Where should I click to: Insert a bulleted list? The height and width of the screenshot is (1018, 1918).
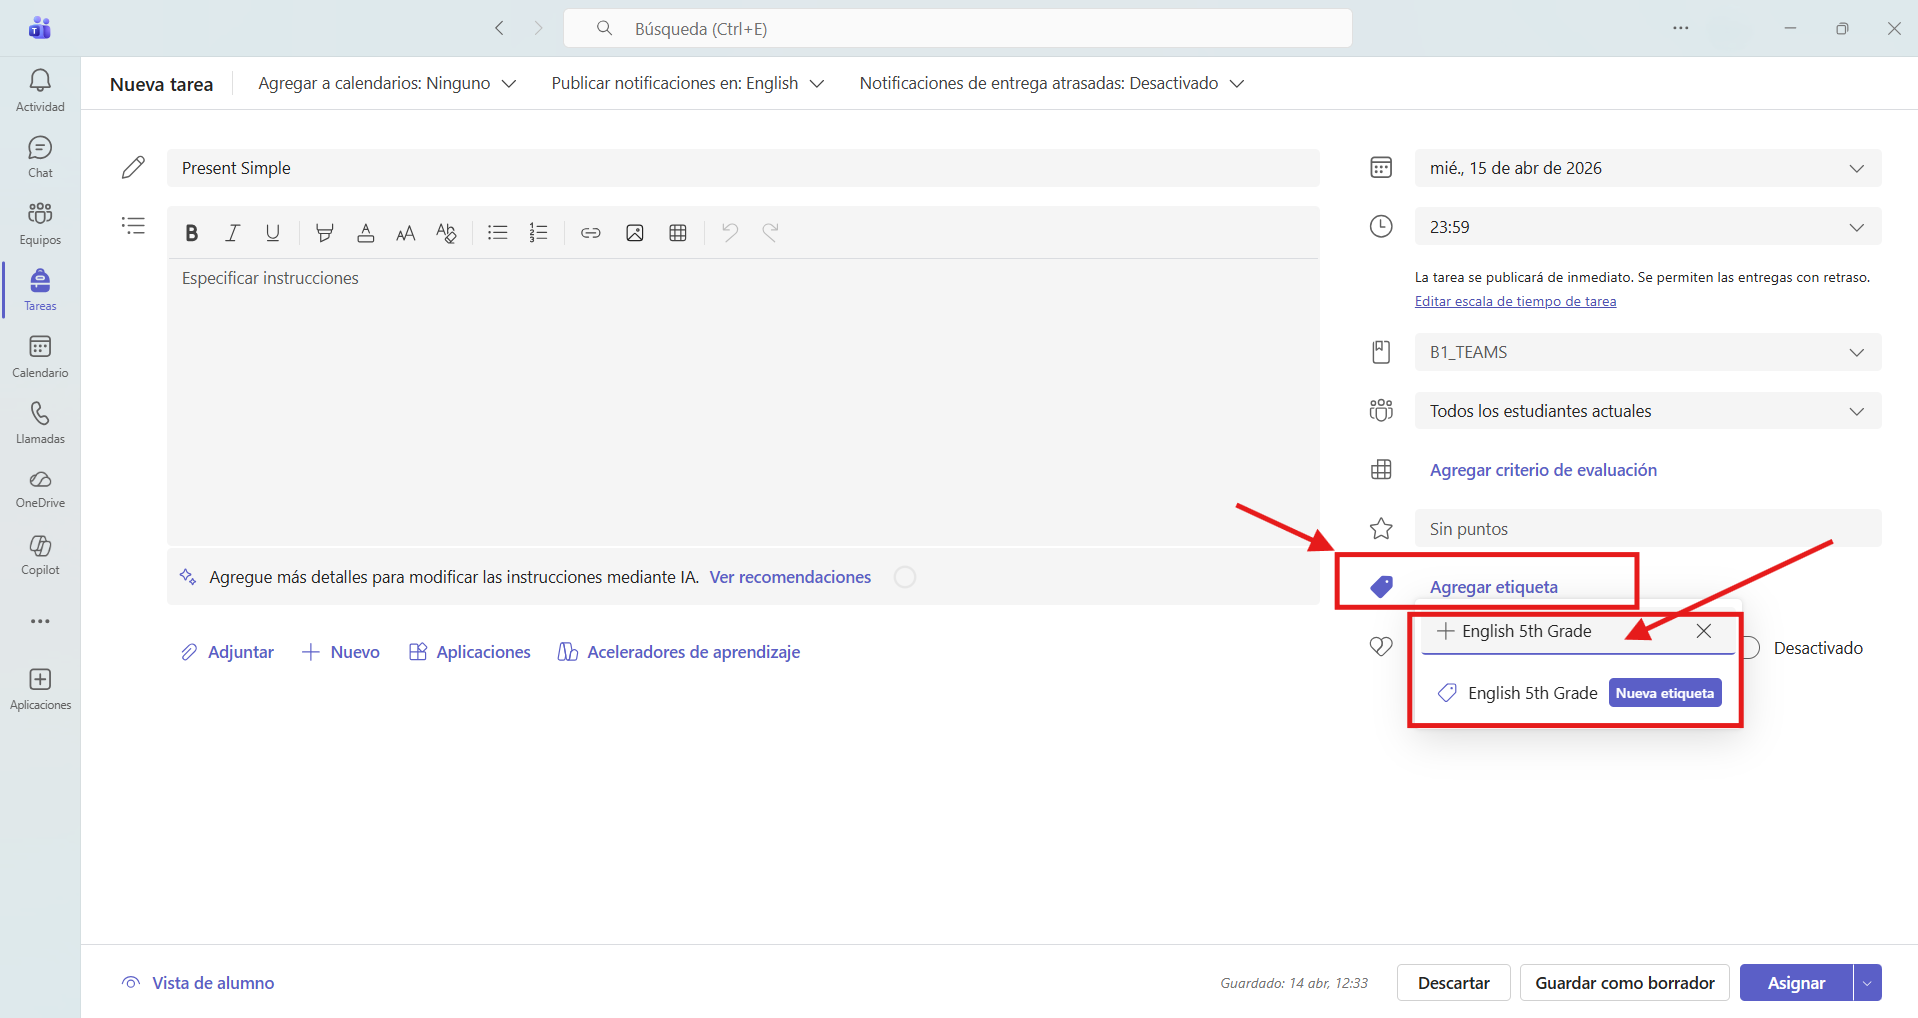click(497, 233)
